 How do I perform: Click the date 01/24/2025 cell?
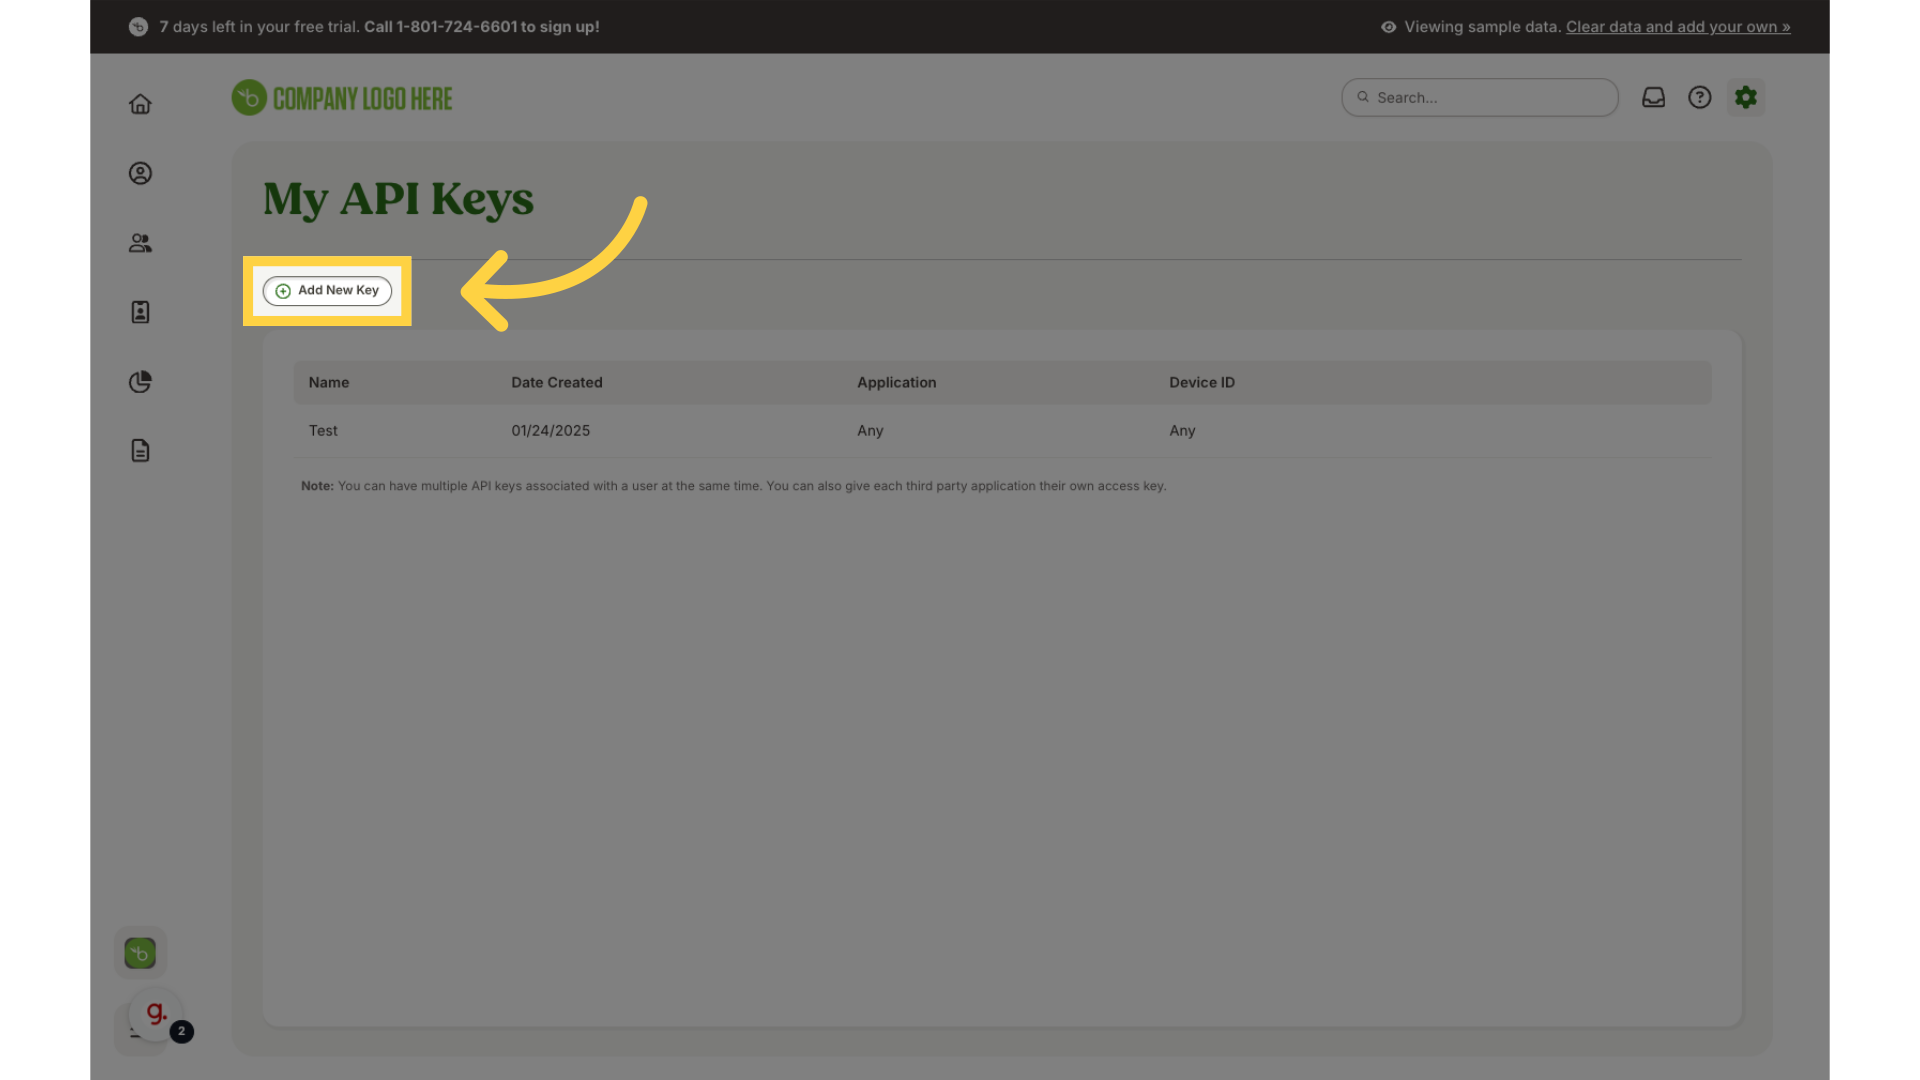click(551, 431)
